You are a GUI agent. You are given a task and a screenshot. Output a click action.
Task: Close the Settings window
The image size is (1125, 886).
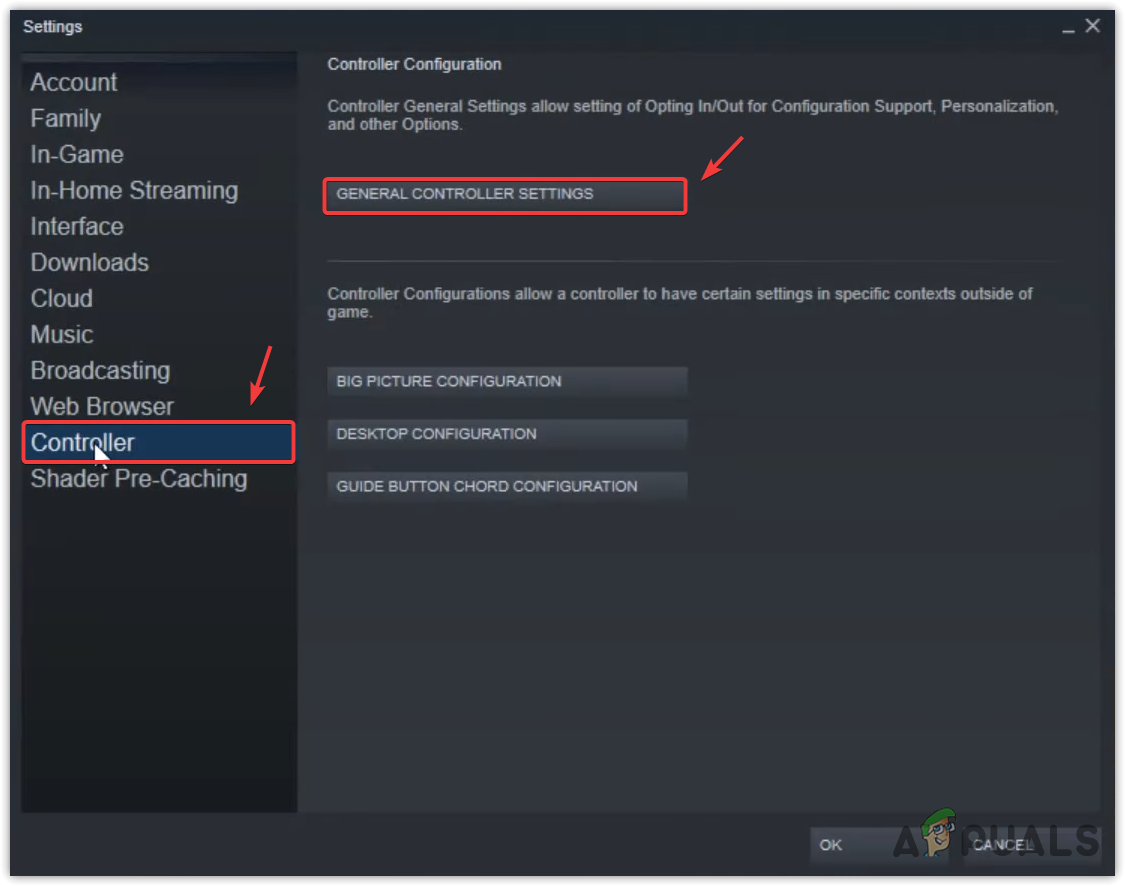(x=1093, y=27)
